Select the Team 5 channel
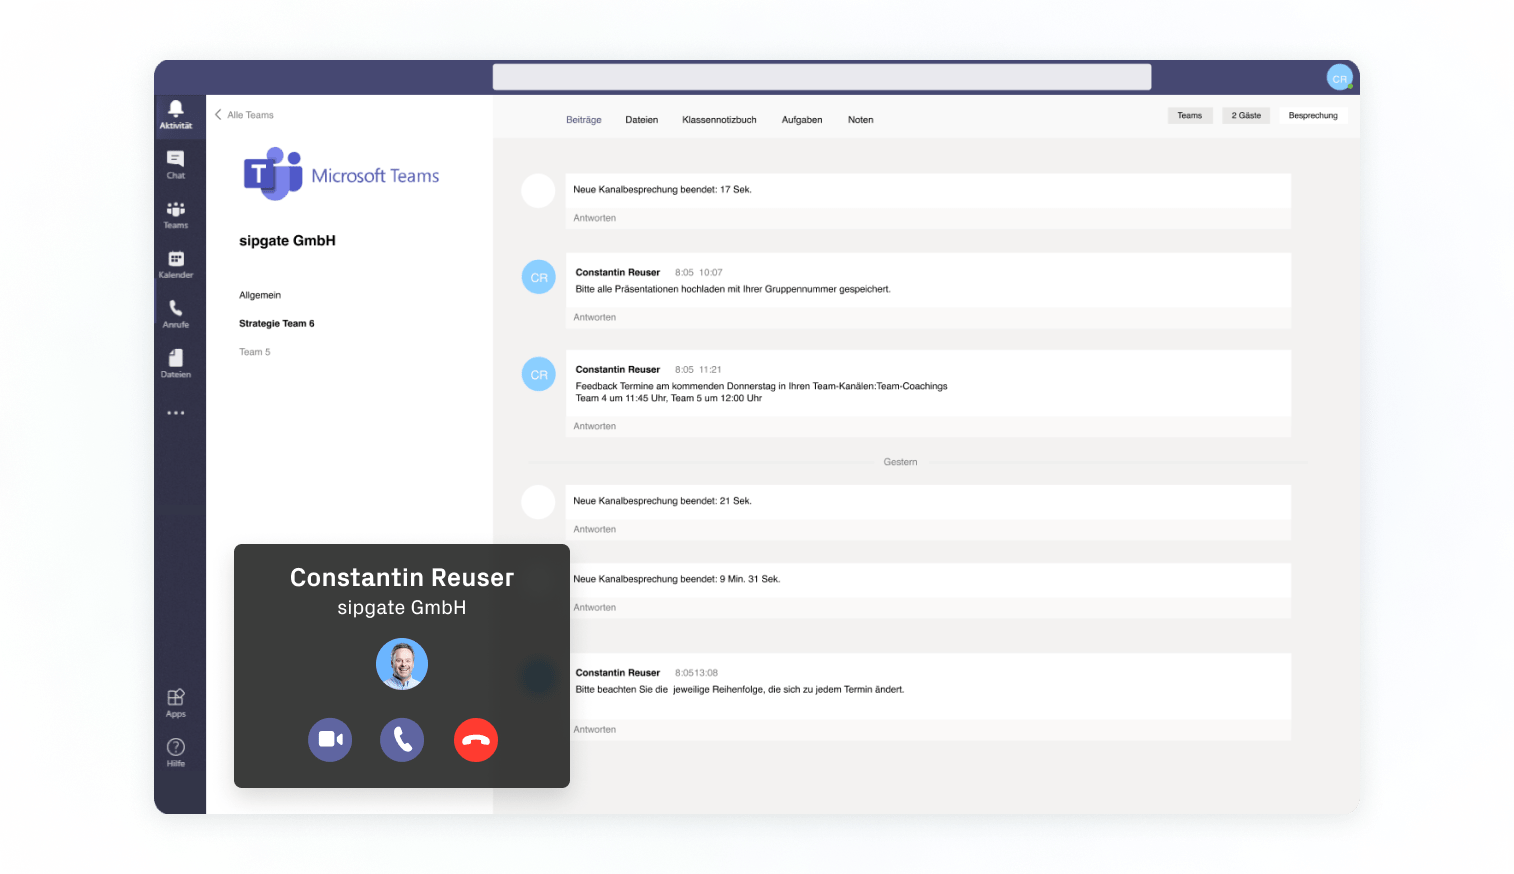 pos(255,352)
